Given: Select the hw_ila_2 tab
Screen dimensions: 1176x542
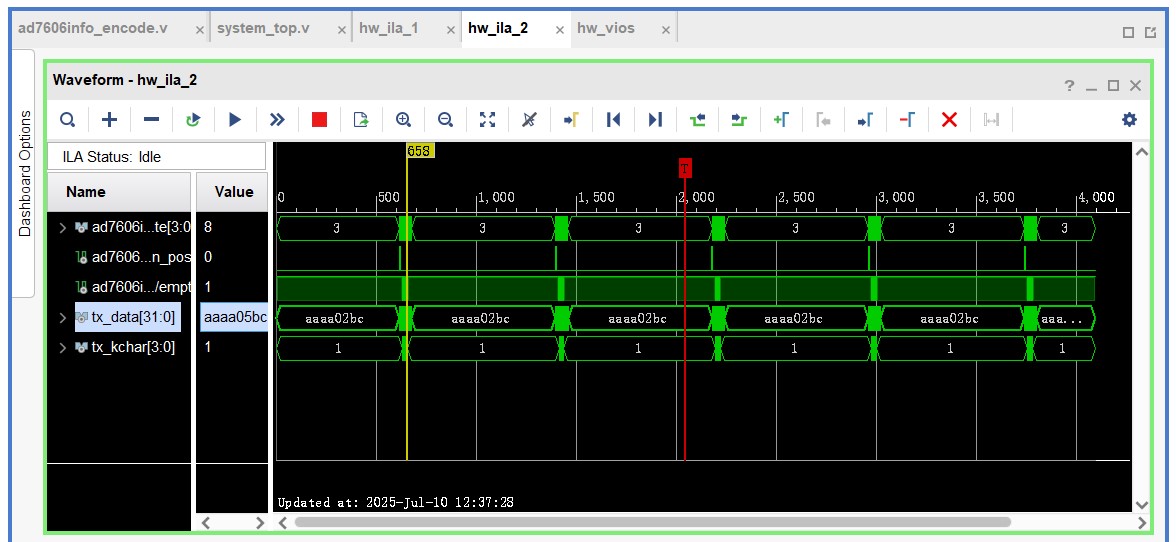Looking at the screenshot, I should coord(498,28).
